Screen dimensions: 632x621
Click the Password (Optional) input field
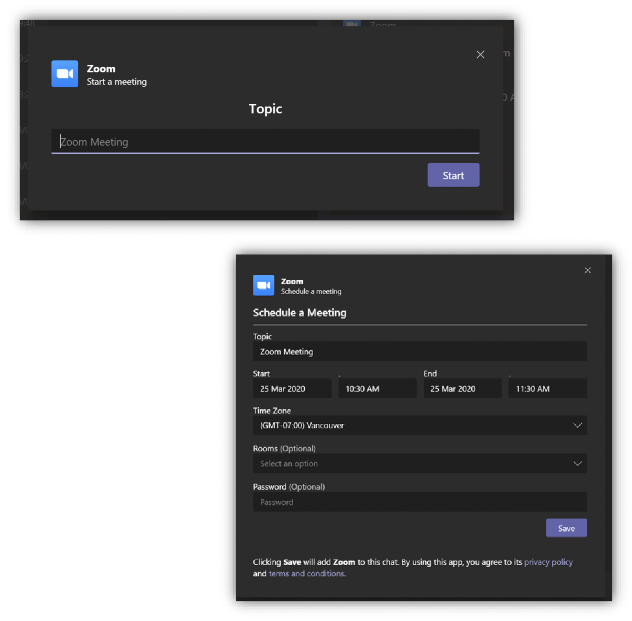click(420, 502)
